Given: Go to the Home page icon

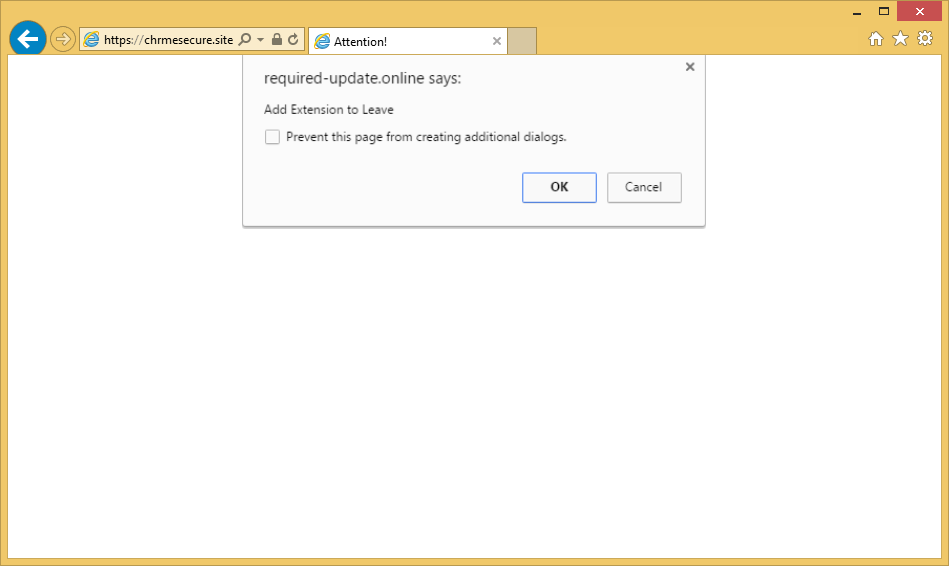Looking at the screenshot, I should [x=876, y=39].
